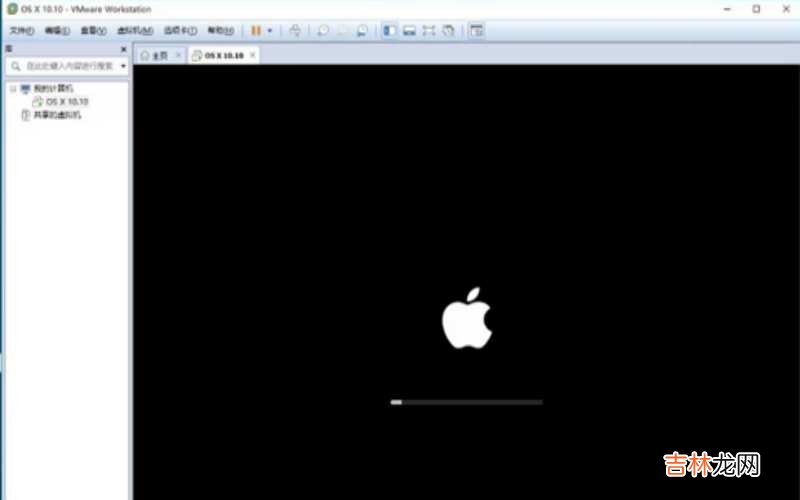Viewport: 800px width, 500px height.
Task: Open the power options dropdown arrow
Action: tap(270, 31)
